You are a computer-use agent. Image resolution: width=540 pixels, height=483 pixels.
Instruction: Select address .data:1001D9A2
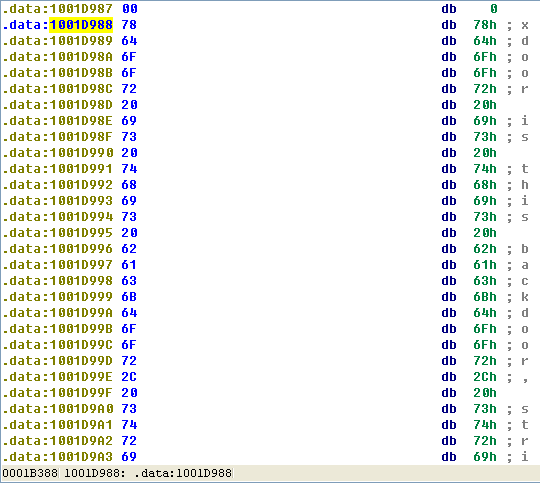pos(58,441)
